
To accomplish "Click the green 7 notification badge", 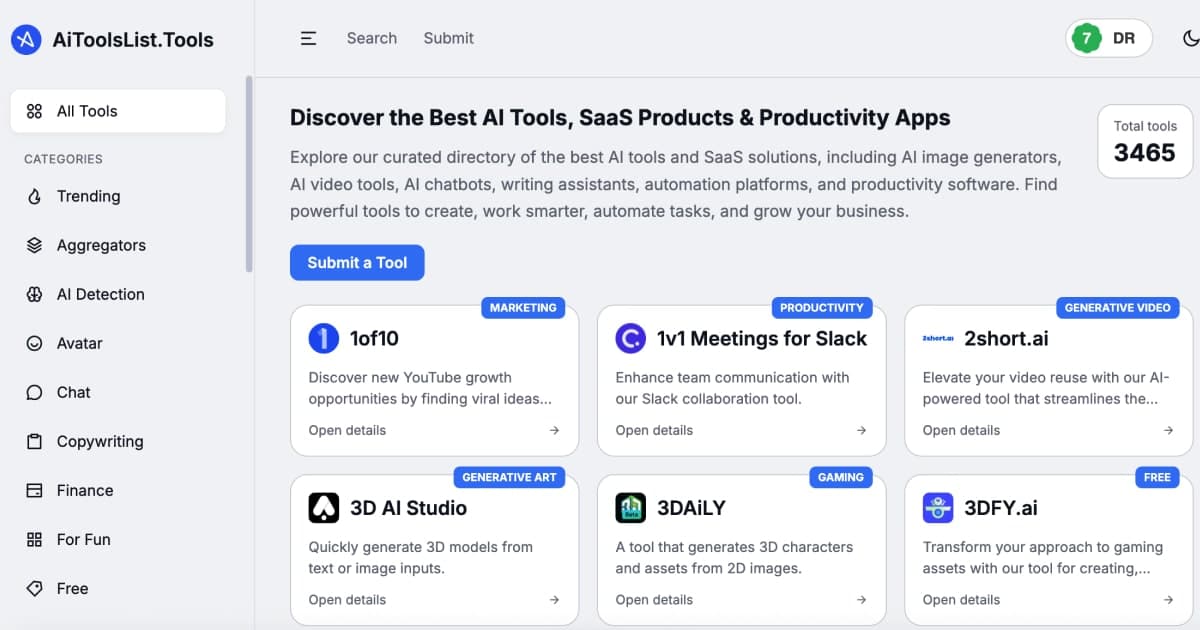I will coord(1087,38).
